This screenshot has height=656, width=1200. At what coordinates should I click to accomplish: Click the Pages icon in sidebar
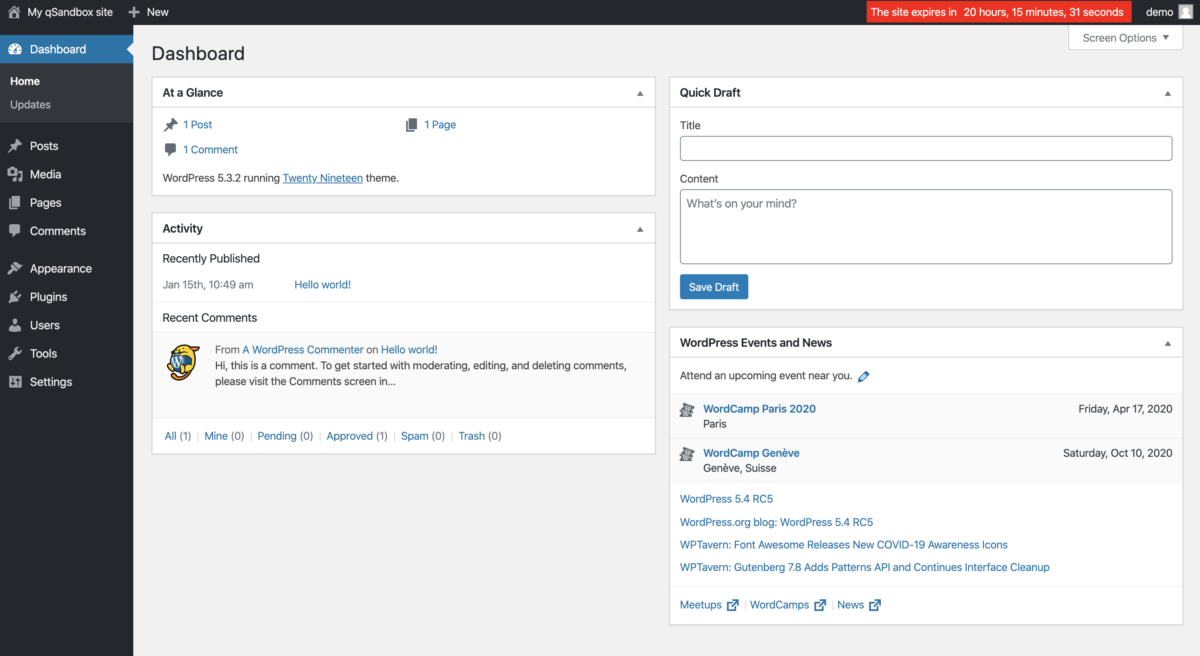point(15,202)
